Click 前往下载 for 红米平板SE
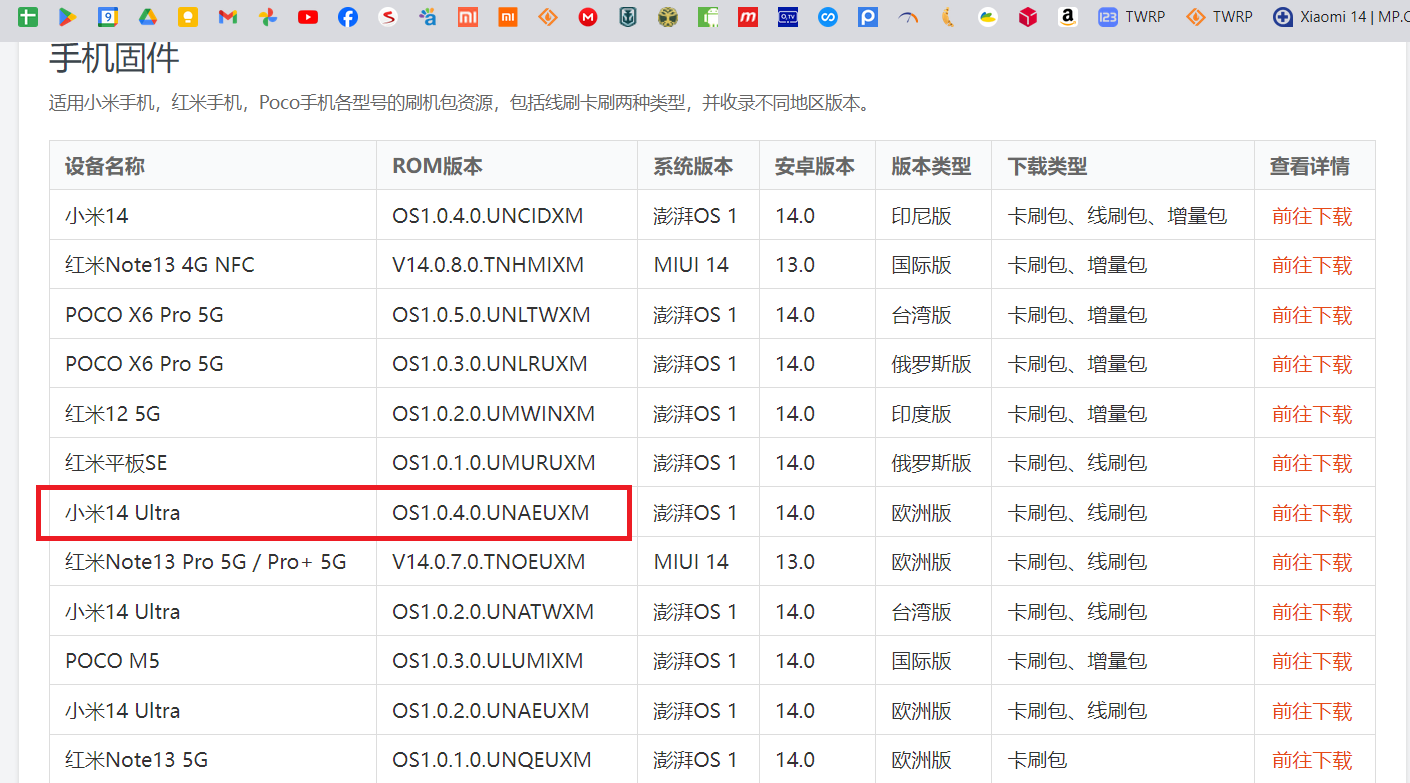The image size is (1410, 783). (1312, 464)
